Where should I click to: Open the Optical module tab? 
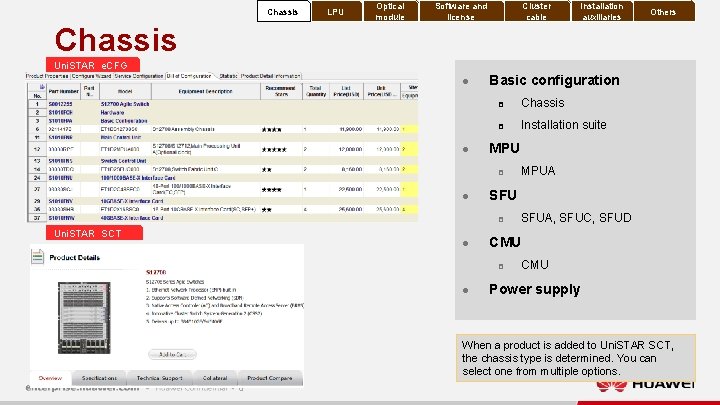[x=390, y=11]
